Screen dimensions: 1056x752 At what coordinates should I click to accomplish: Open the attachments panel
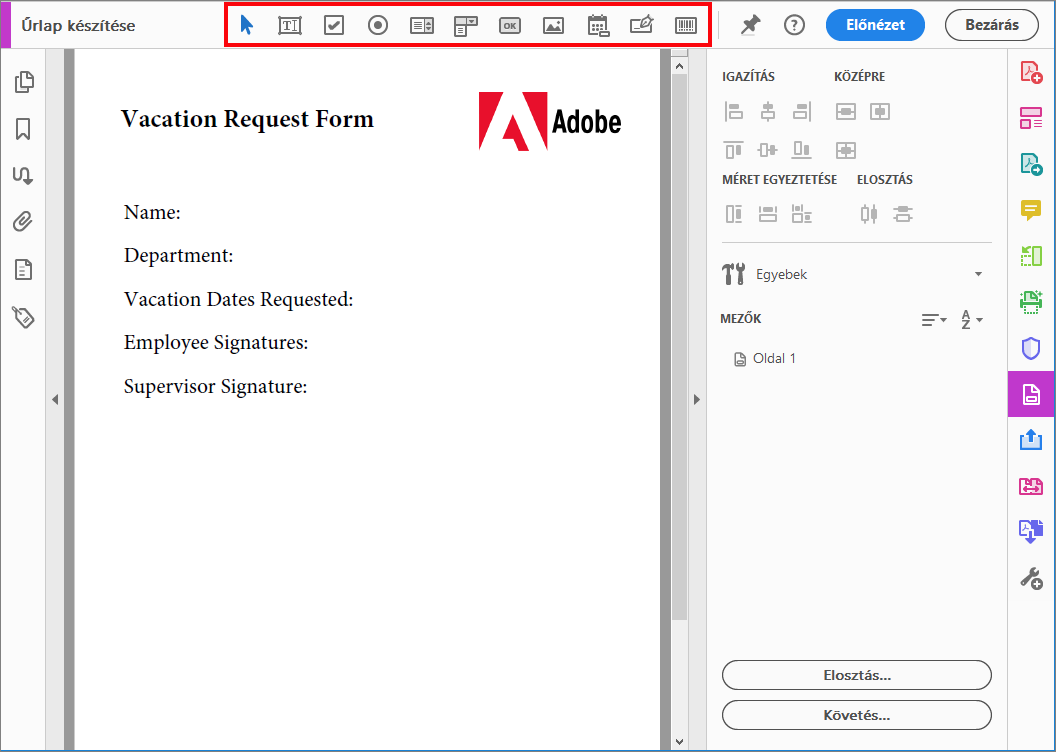click(x=24, y=221)
